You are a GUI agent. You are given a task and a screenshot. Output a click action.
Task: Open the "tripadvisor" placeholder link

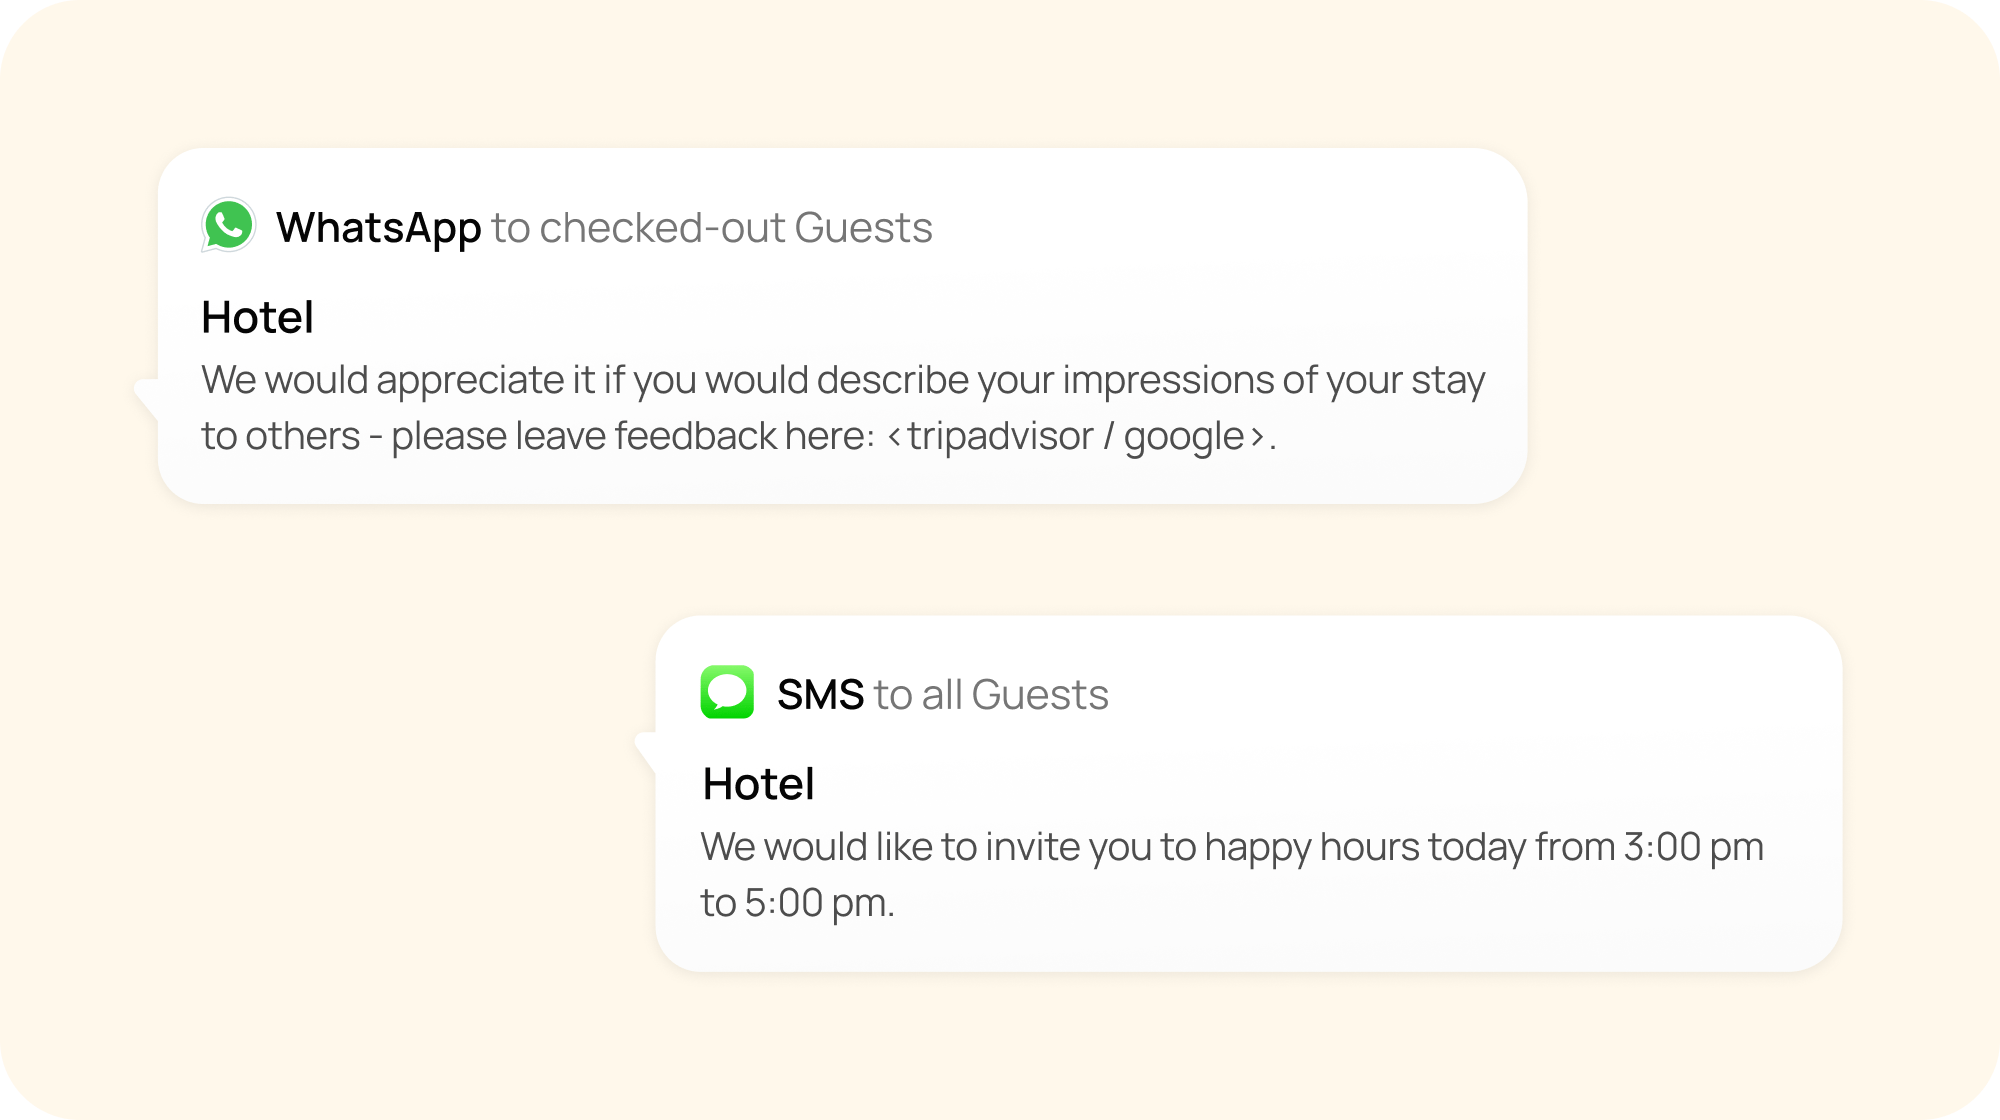pyautogui.click(x=1000, y=437)
